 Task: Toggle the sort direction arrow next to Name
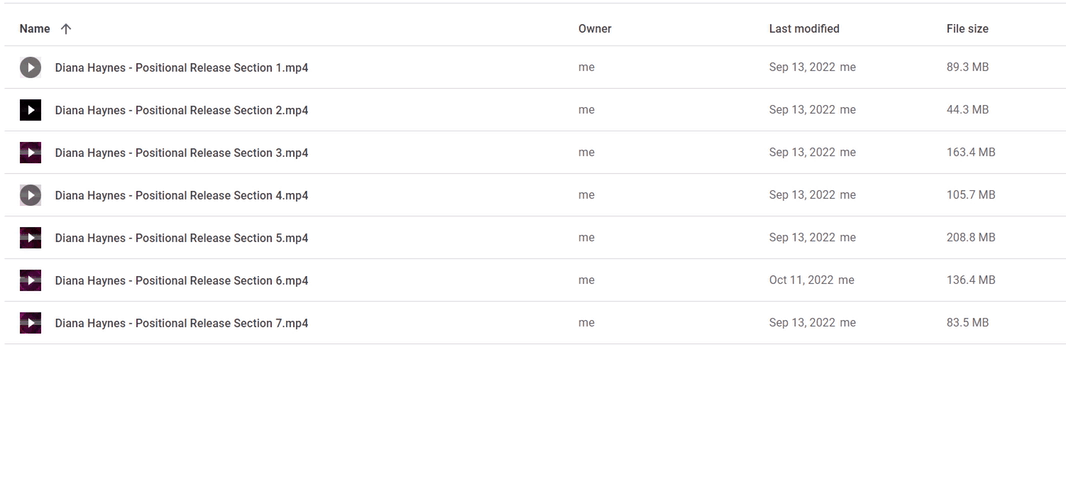[66, 29]
